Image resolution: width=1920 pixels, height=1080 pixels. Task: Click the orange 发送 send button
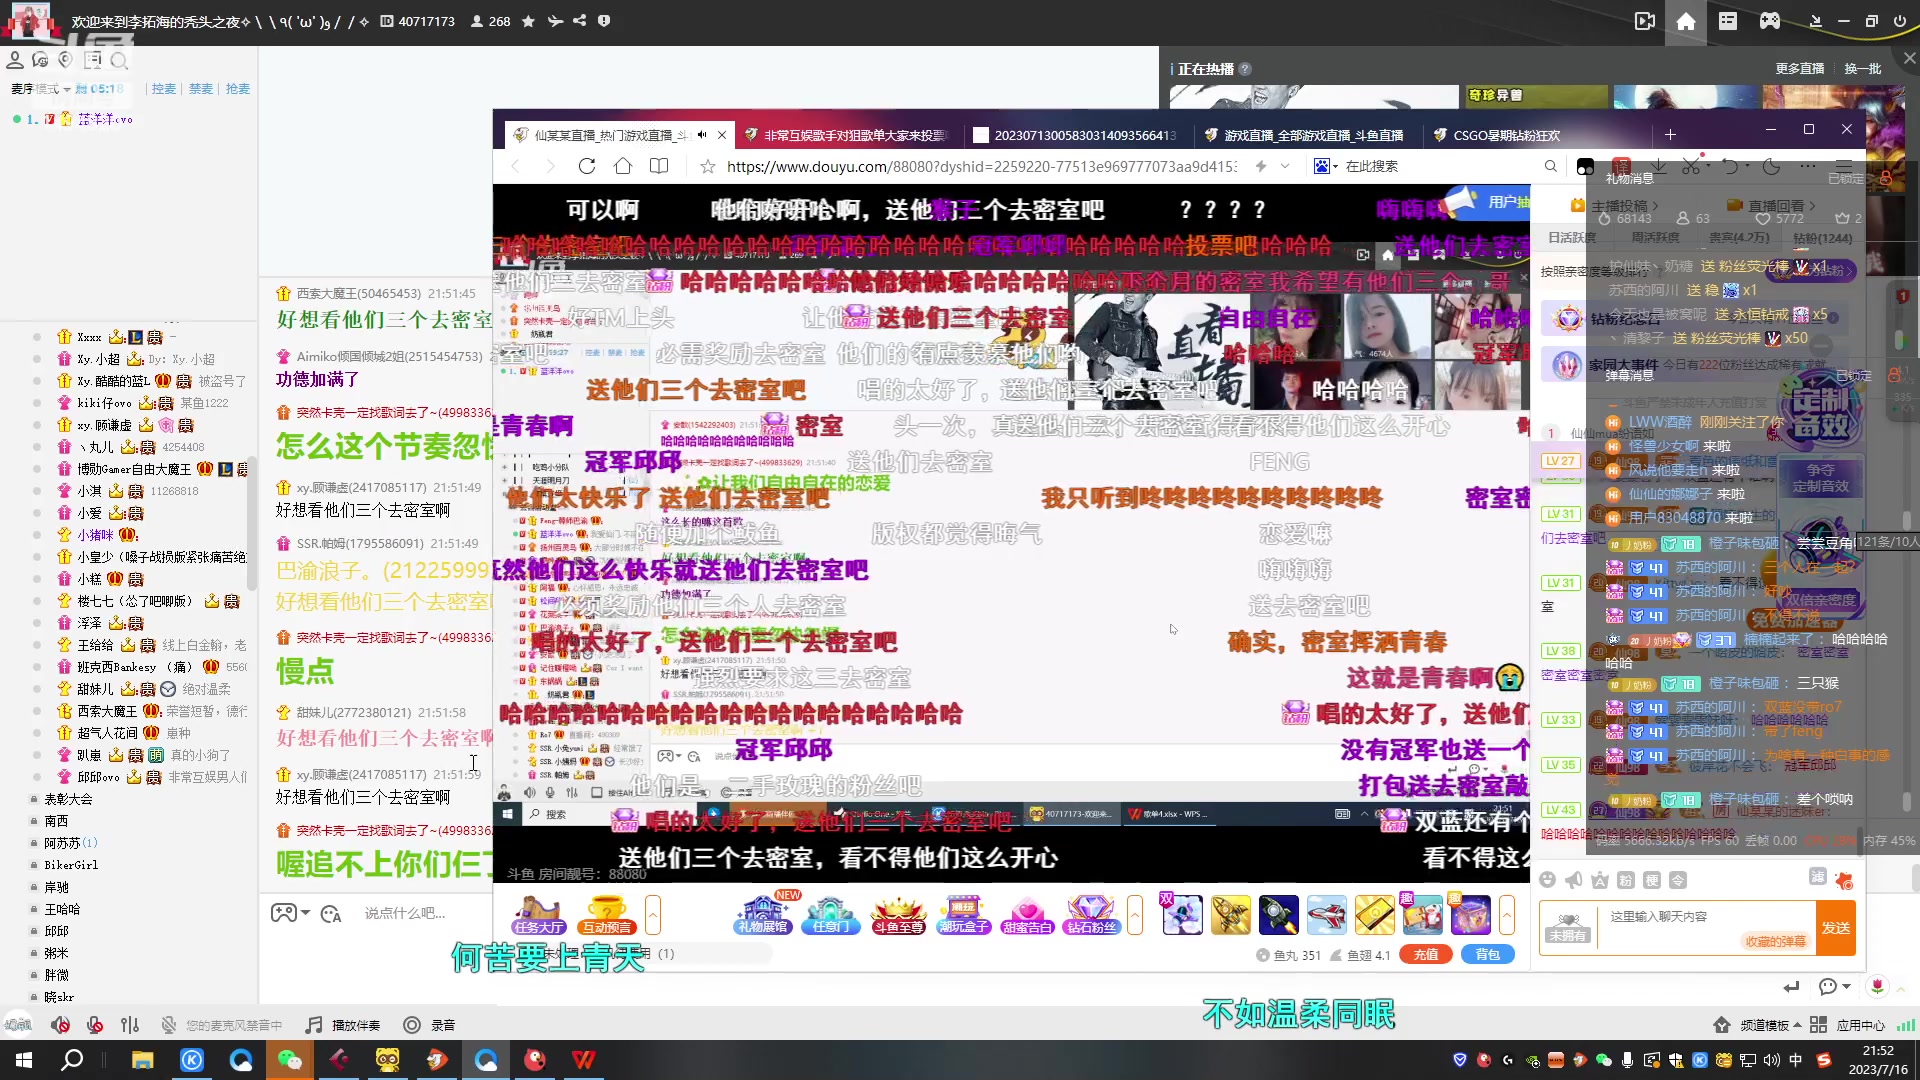[x=1836, y=928]
